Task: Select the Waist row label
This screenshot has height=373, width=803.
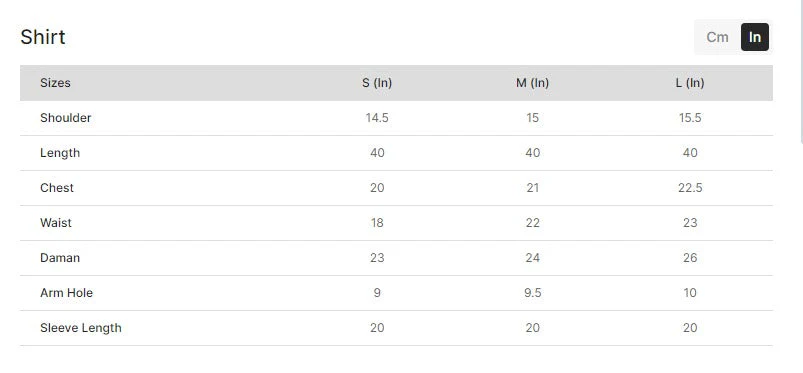Action: (x=56, y=223)
